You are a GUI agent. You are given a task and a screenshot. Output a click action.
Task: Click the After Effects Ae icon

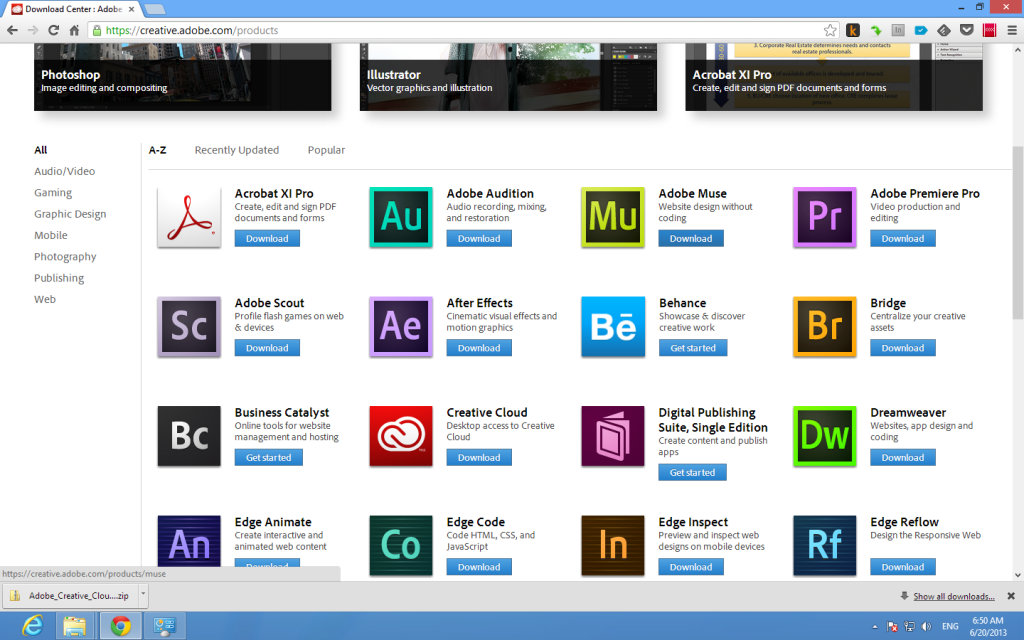400,327
